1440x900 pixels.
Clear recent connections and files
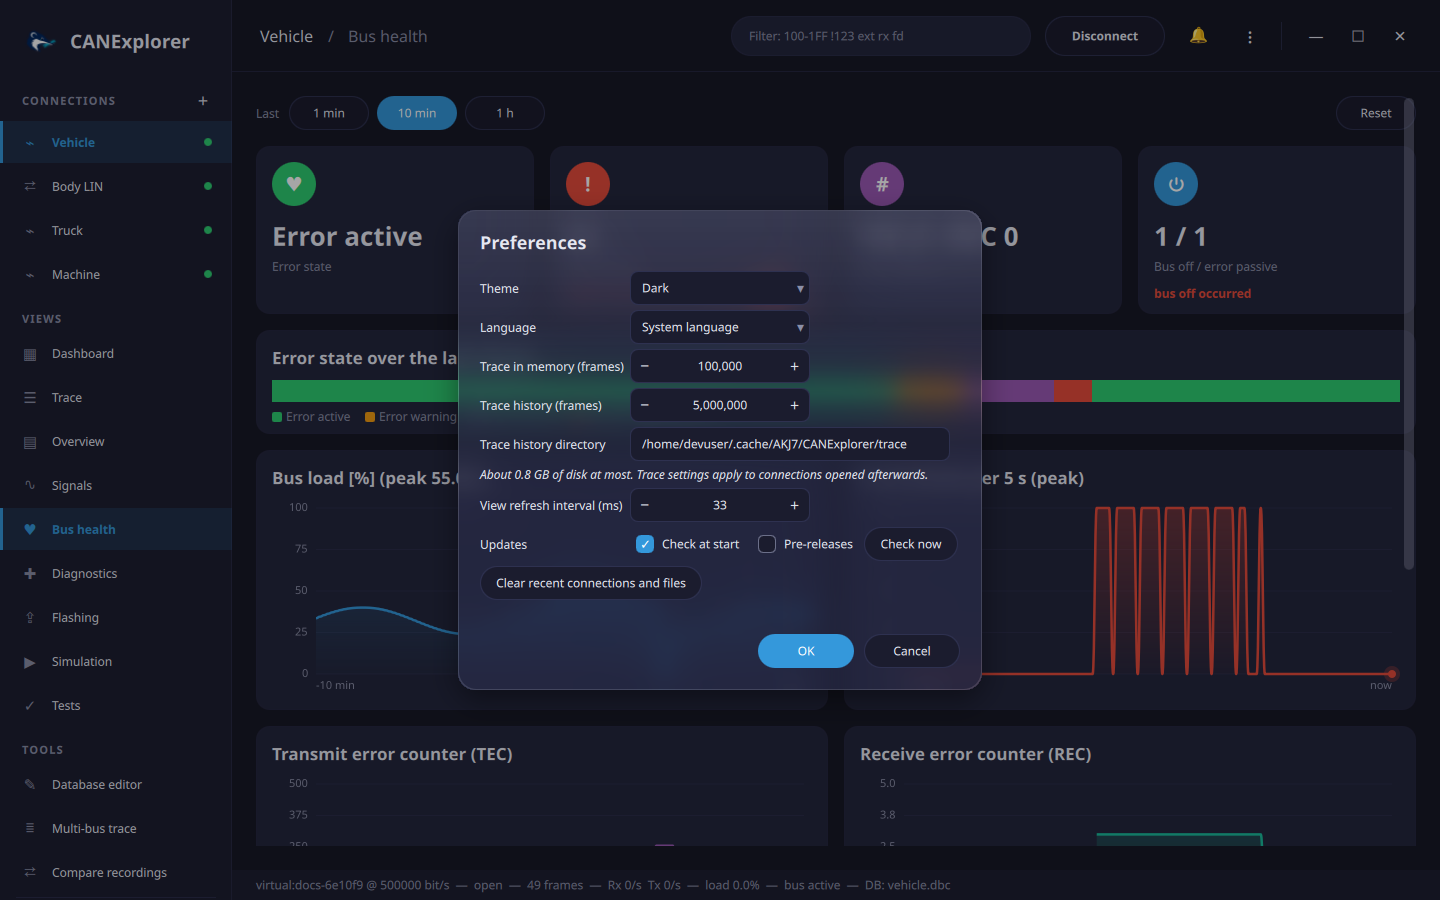tap(591, 583)
